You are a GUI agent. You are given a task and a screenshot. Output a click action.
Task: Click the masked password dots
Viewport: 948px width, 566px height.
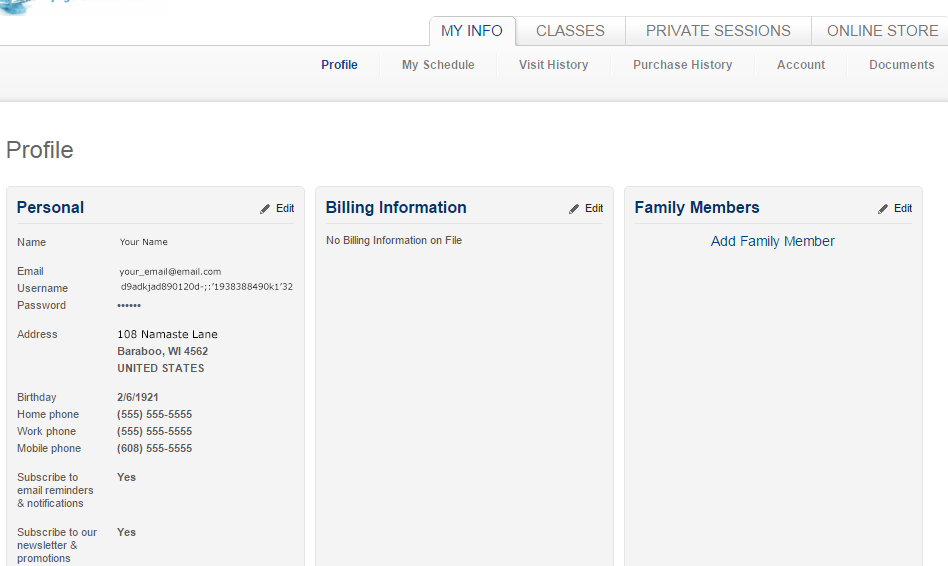click(129, 306)
